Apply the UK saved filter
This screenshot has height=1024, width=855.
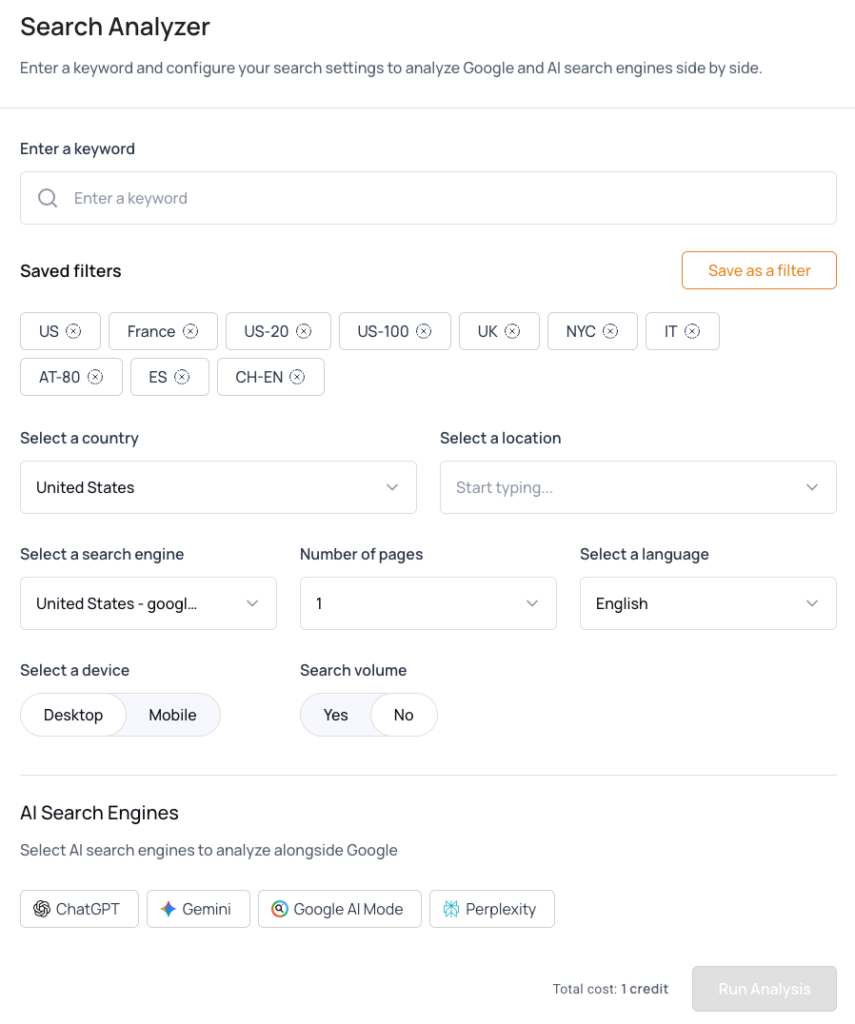(x=487, y=331)
